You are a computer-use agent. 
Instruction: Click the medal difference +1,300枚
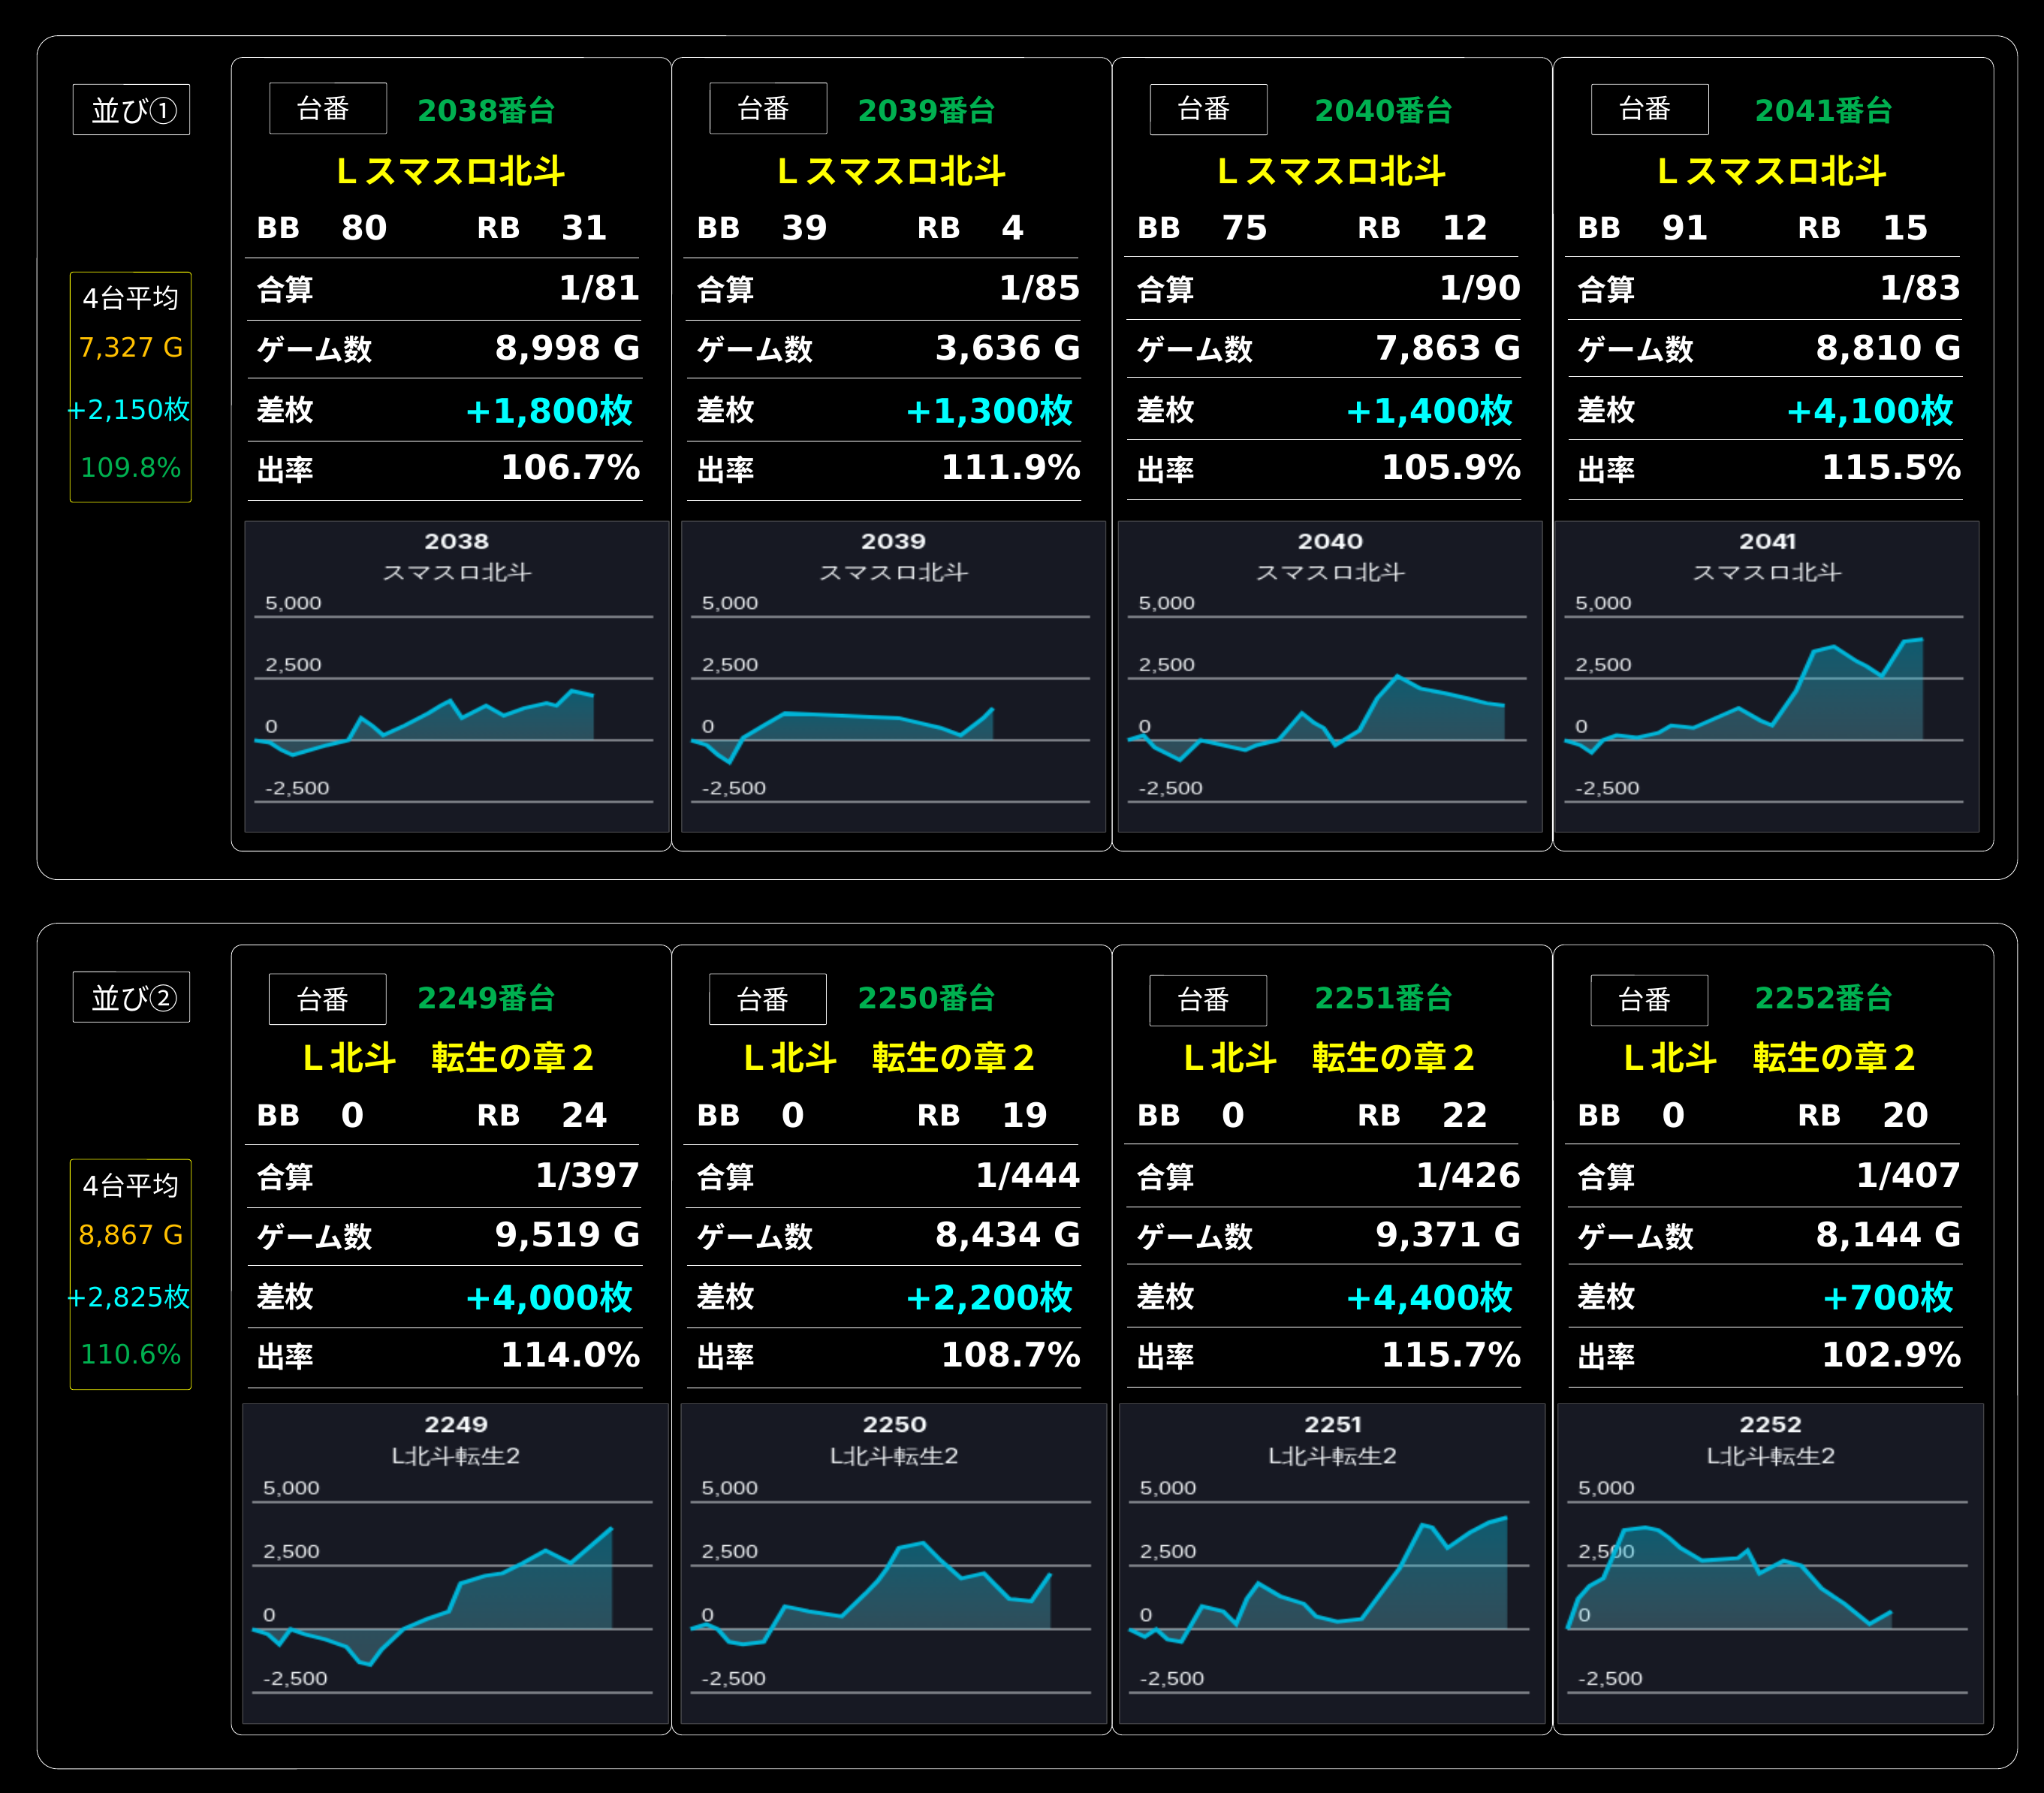click(x=989, y=410)
